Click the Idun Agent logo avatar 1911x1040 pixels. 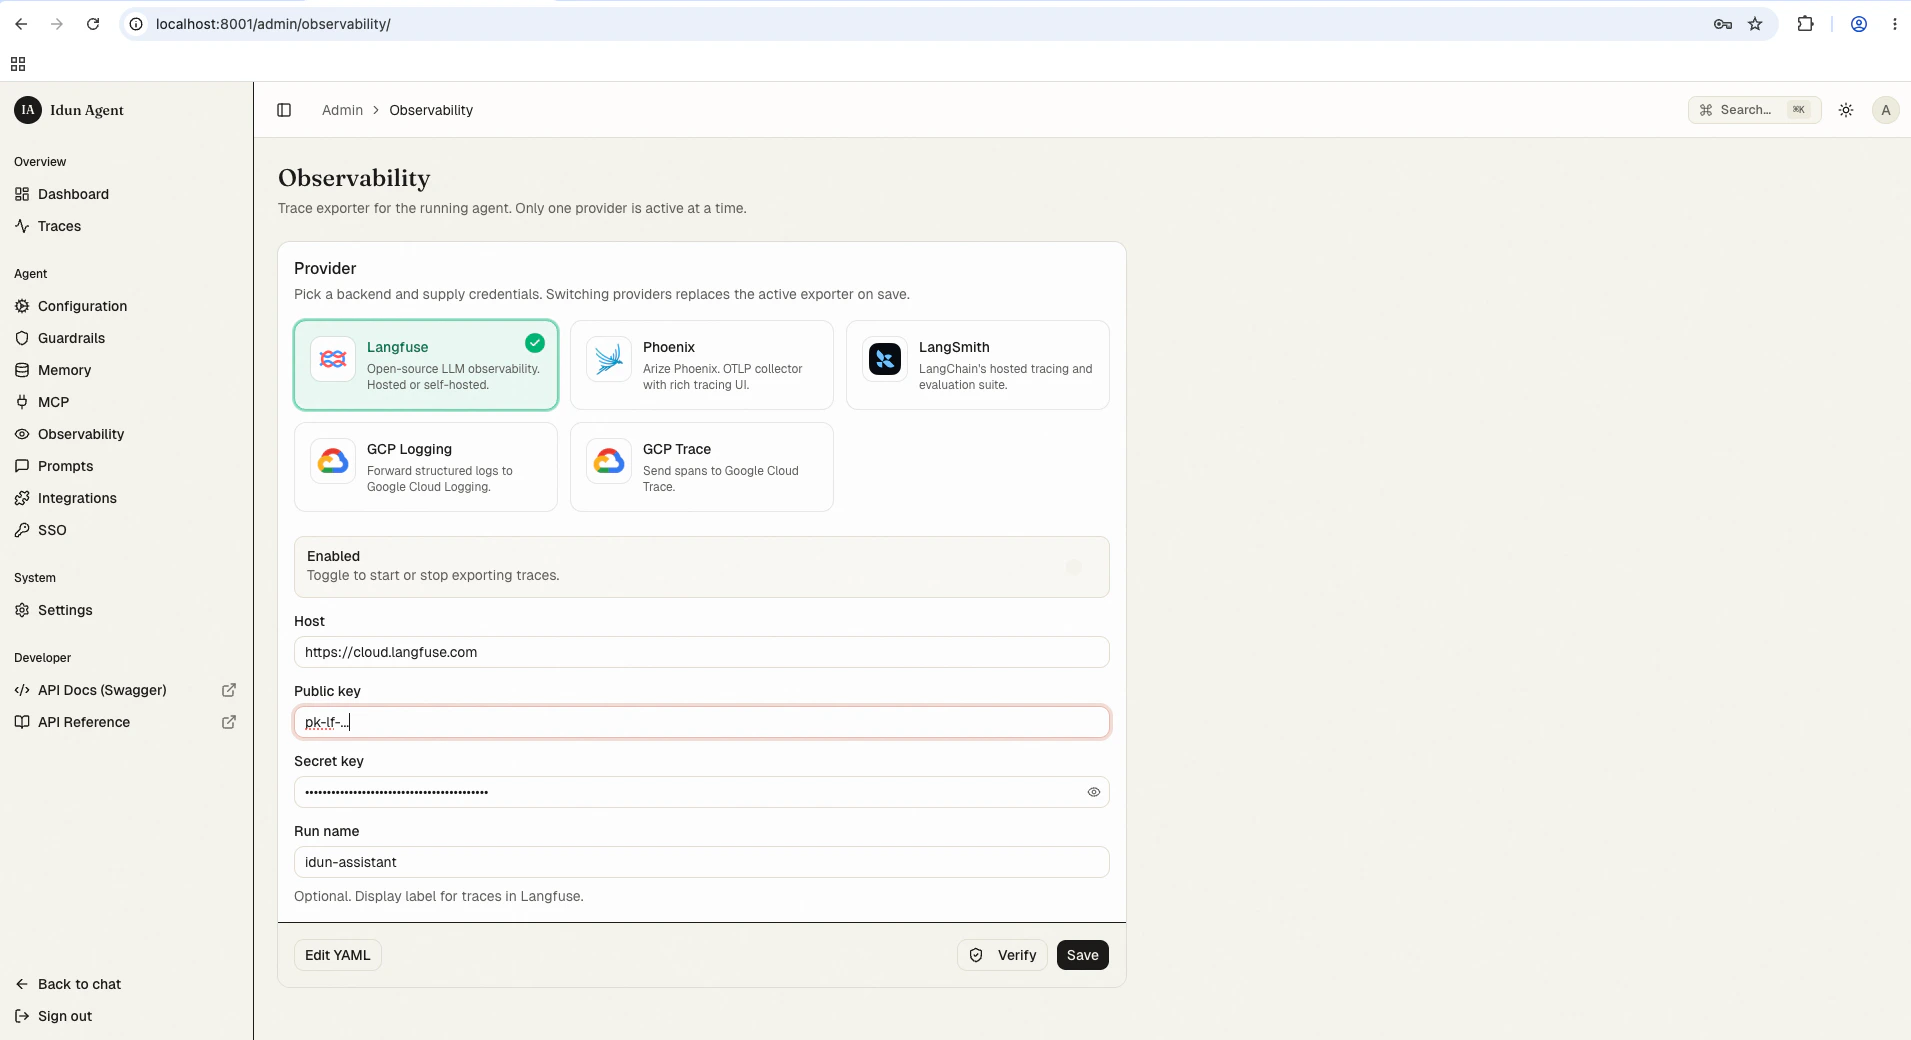[x=28, y=110]
